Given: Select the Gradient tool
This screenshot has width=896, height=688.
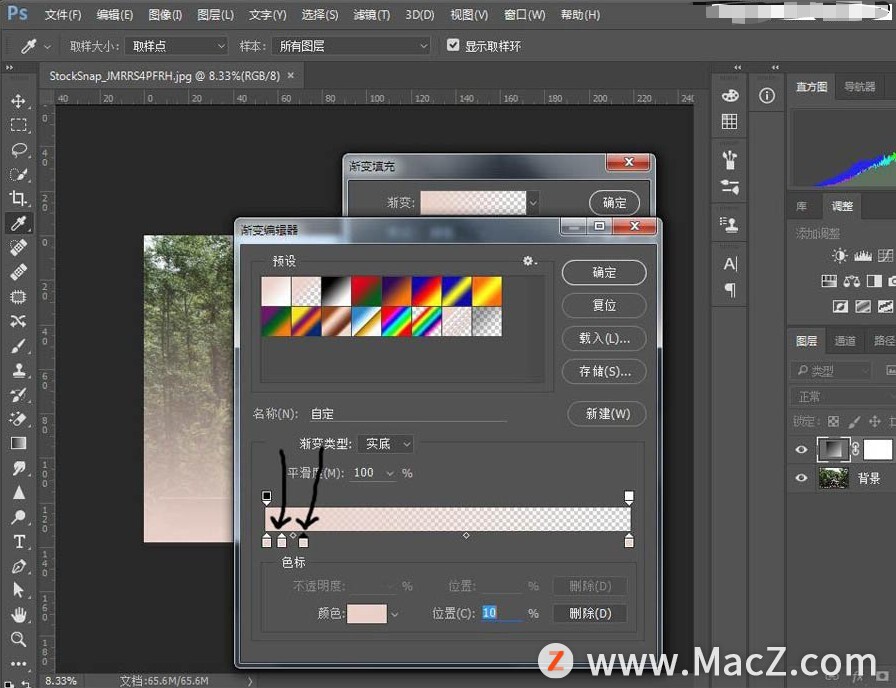Looking at the screenshot, I should coord(18,443).
